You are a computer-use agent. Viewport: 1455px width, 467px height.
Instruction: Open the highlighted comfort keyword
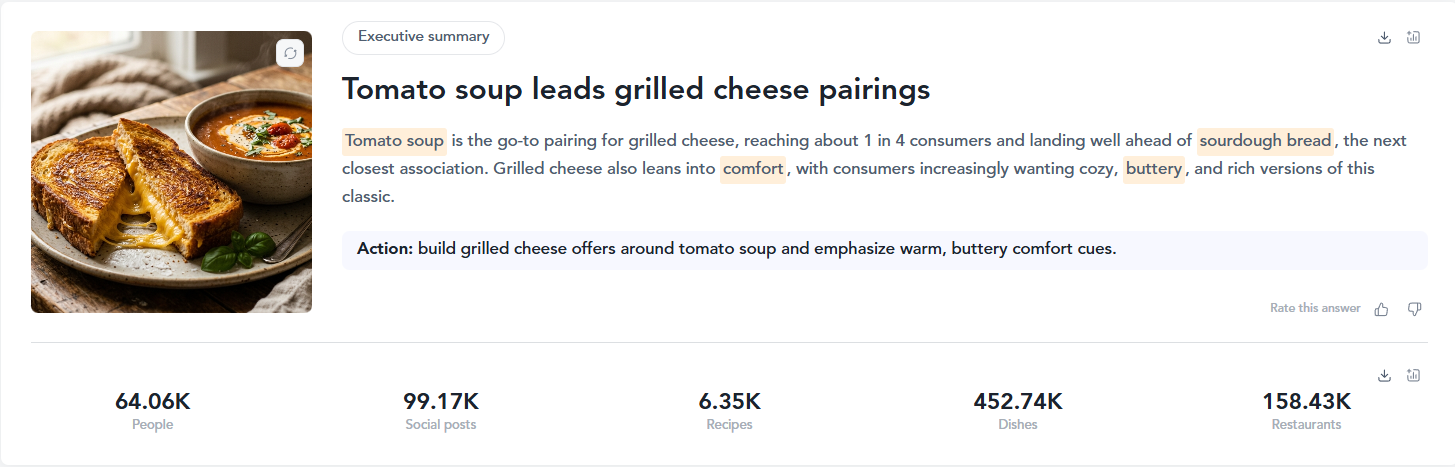point(753,169)
